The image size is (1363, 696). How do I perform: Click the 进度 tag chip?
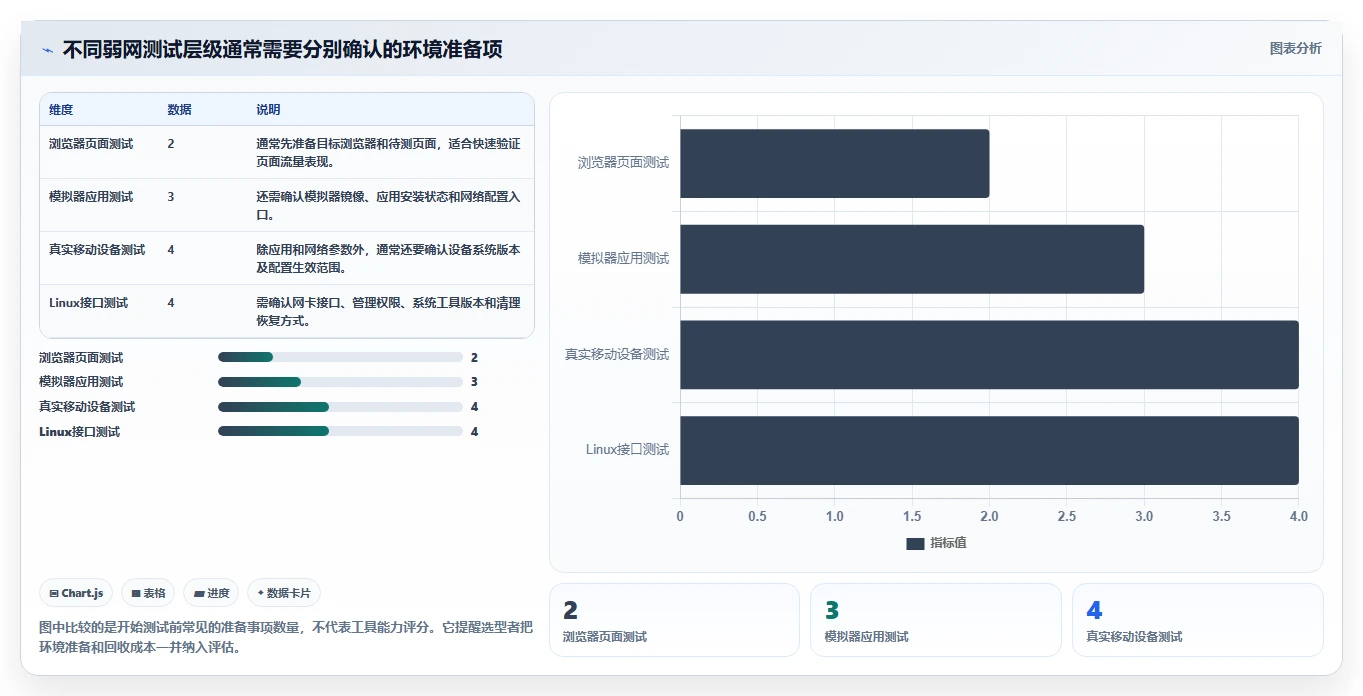(x=211, y=593)
